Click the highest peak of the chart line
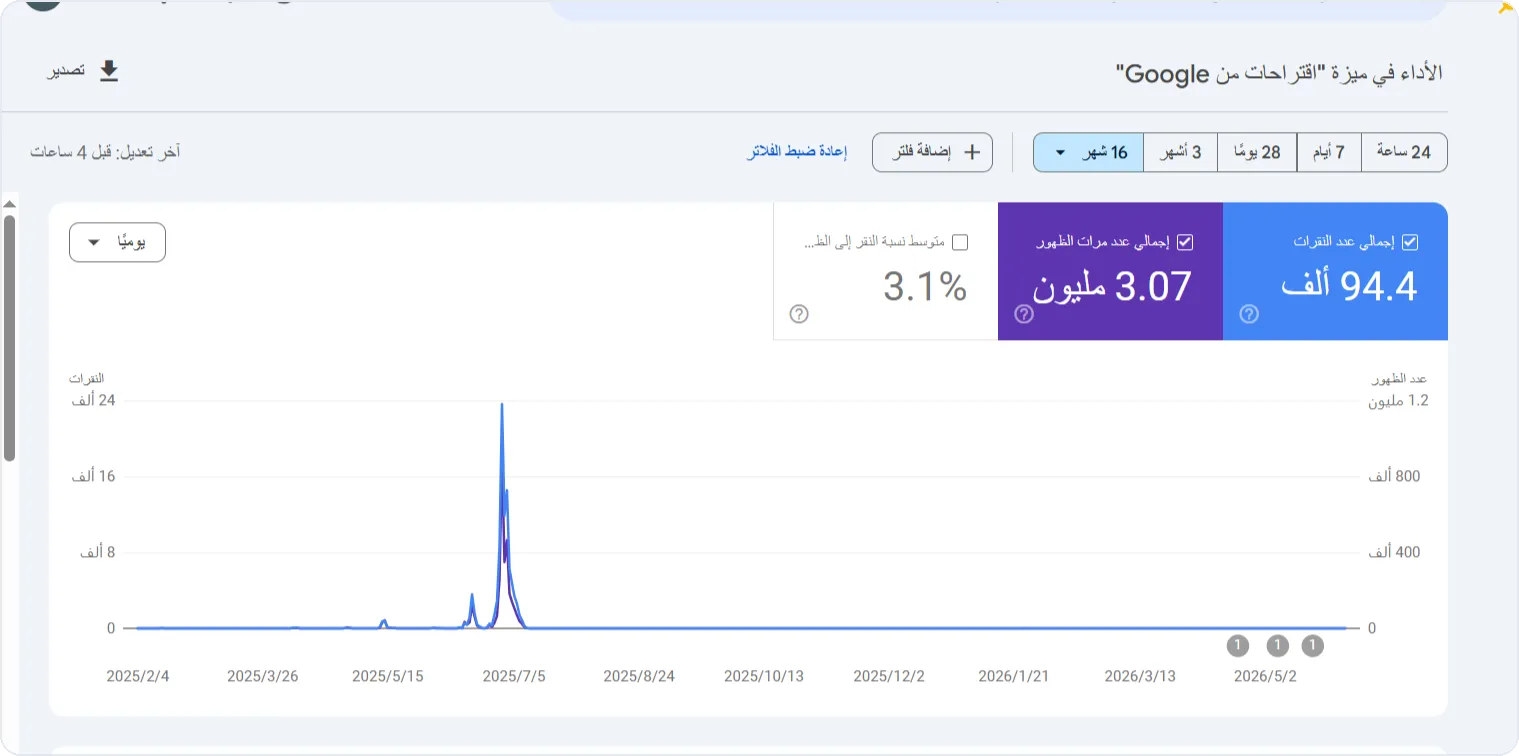Image resolution: width=1519 pixels, height=756 pixels. (x=502, y=405)
